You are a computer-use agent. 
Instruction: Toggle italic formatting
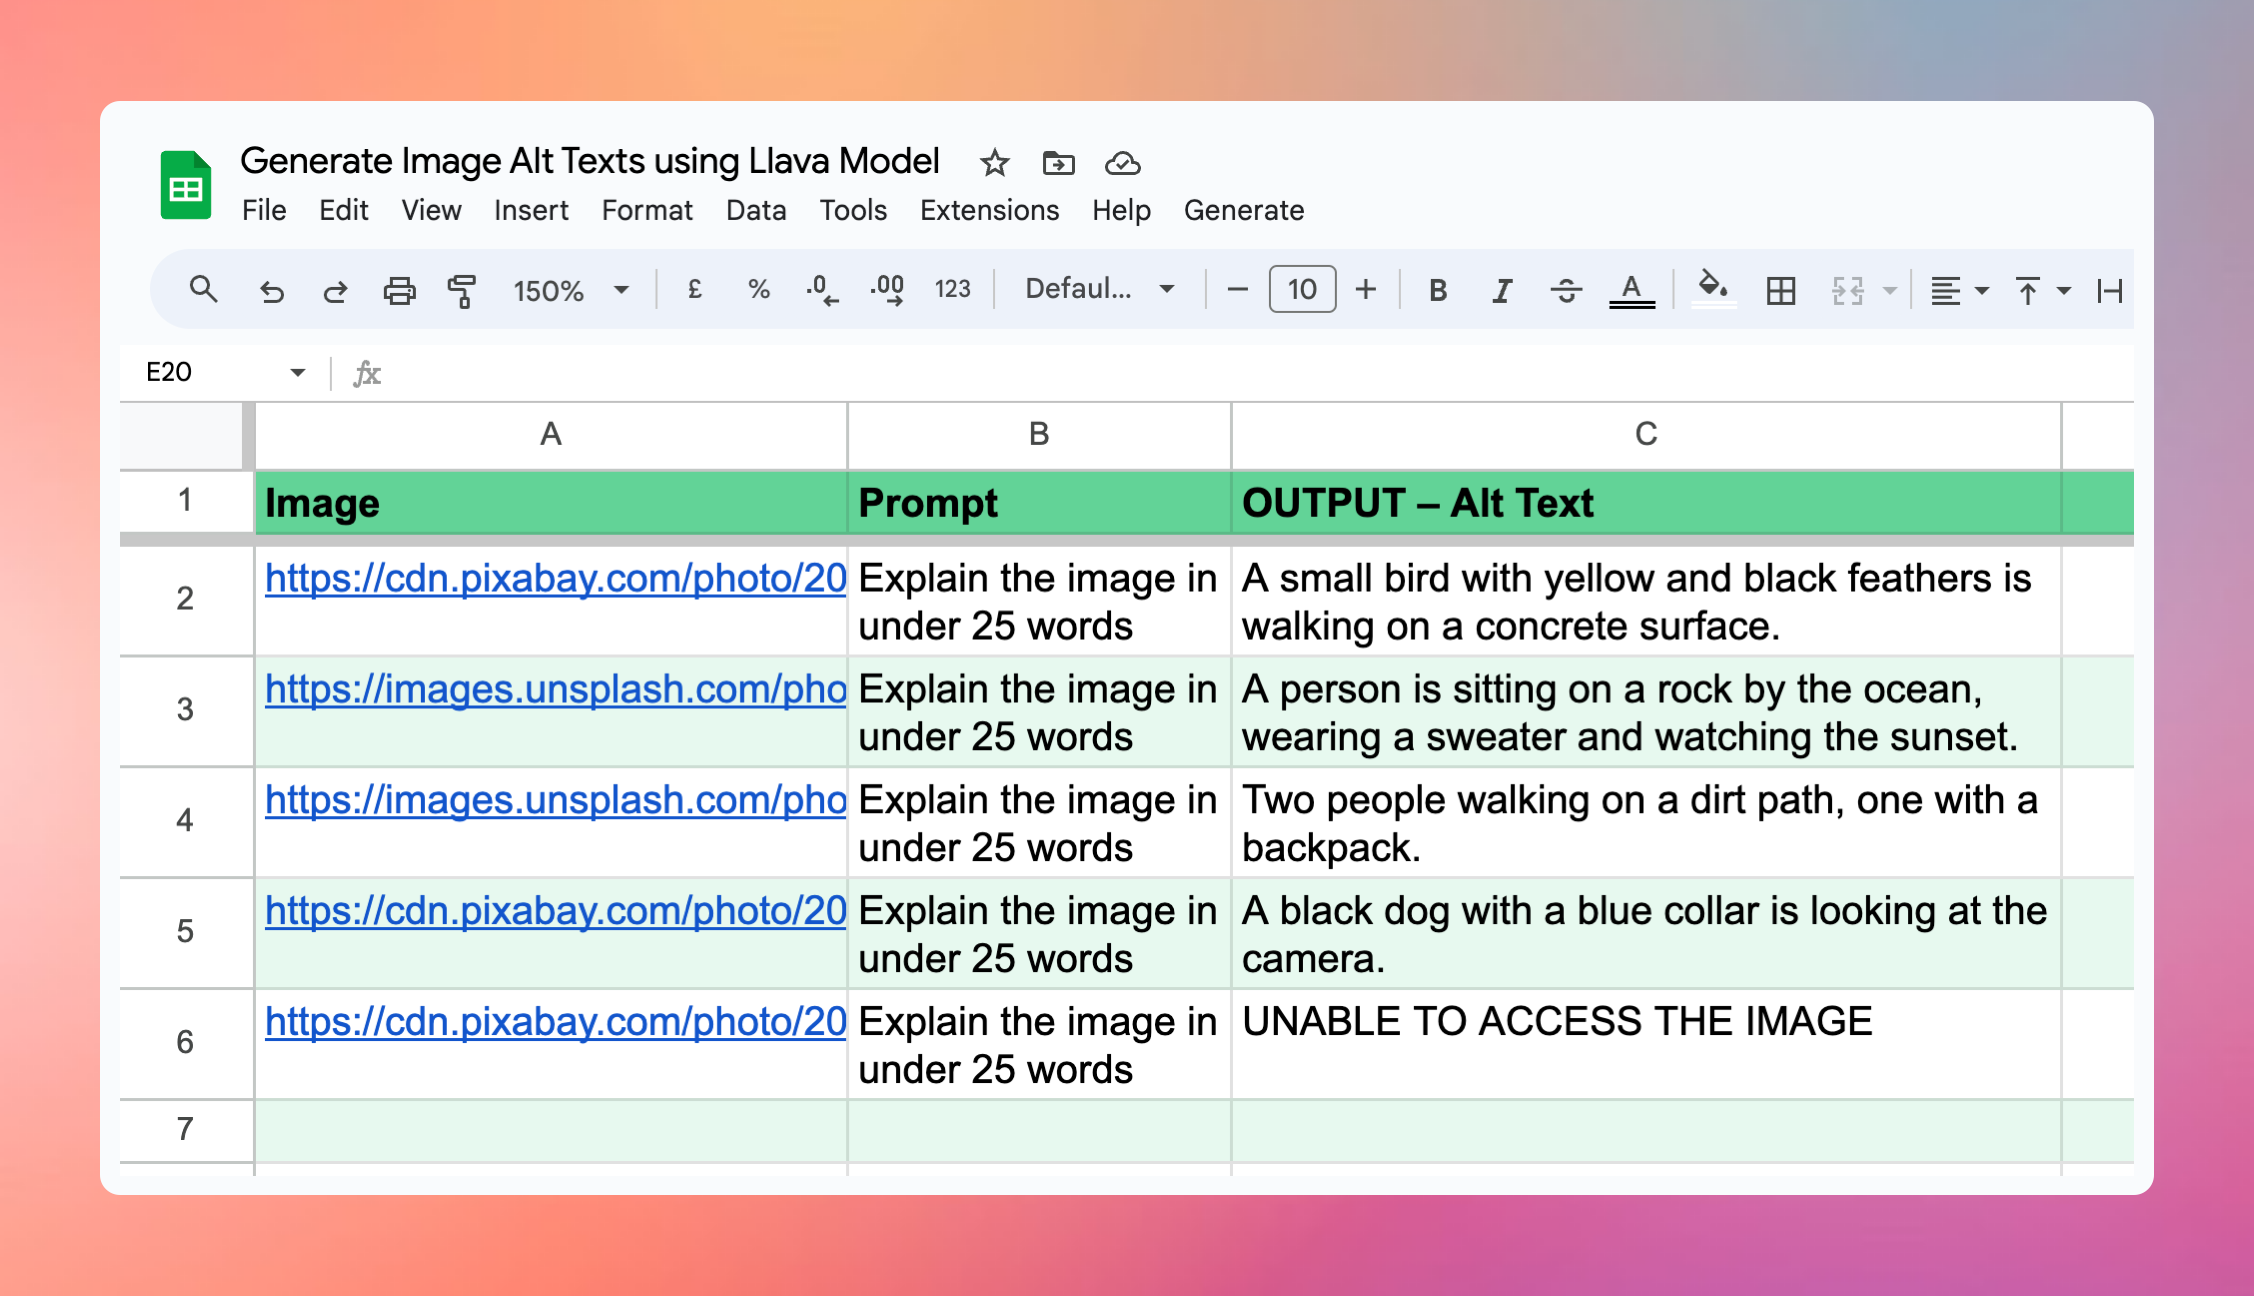(x=1501, y=290)
